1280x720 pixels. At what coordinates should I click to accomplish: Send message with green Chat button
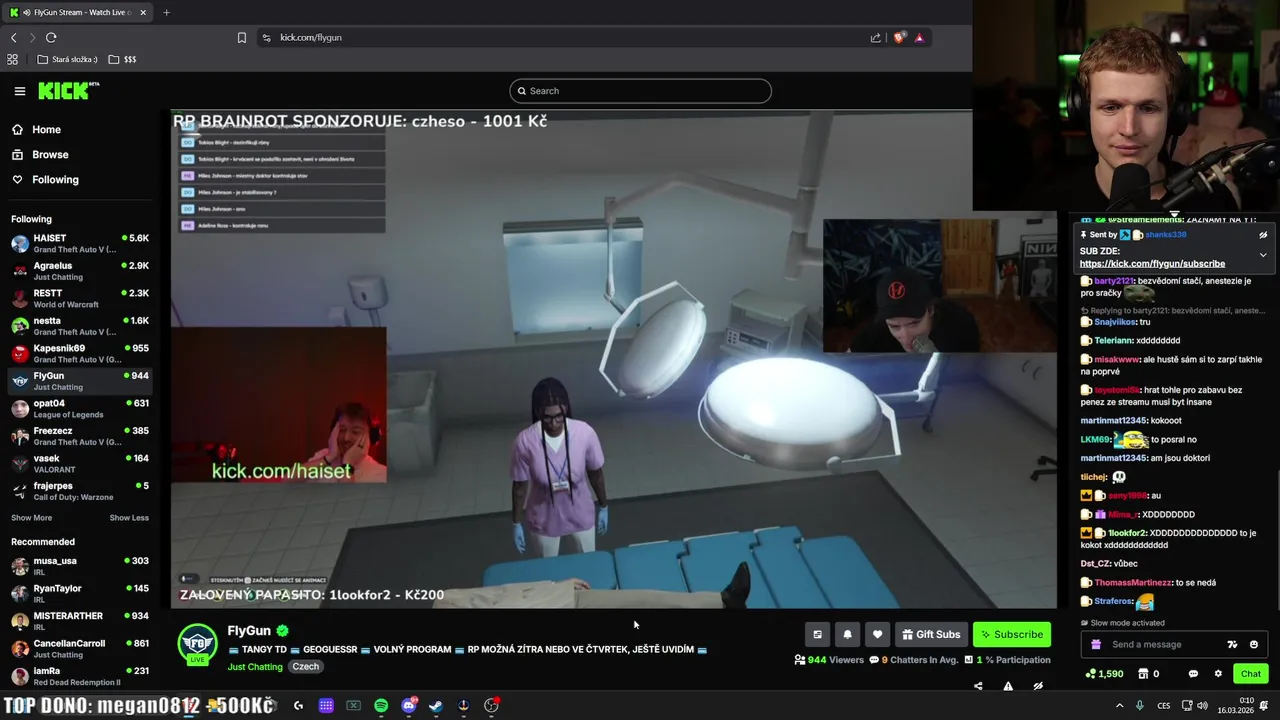click(1251, 674)
